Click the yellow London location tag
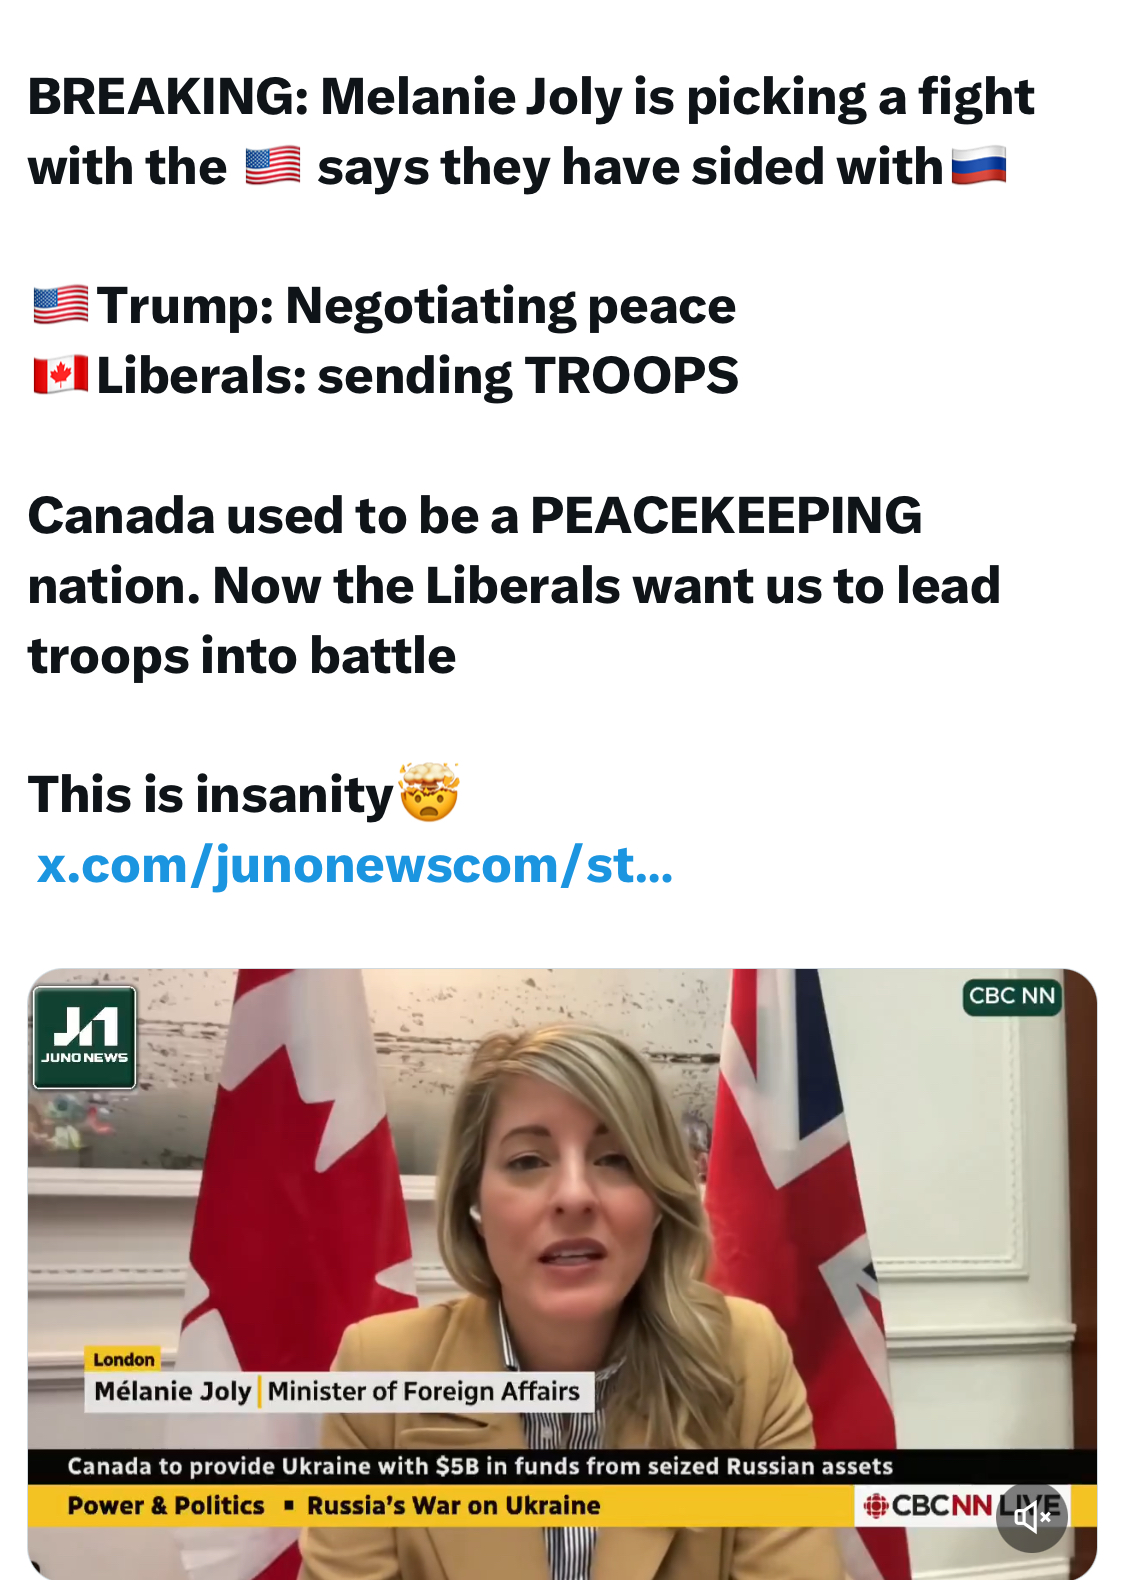Screen dimensions: 1125x1580 tap(124, 1359)
